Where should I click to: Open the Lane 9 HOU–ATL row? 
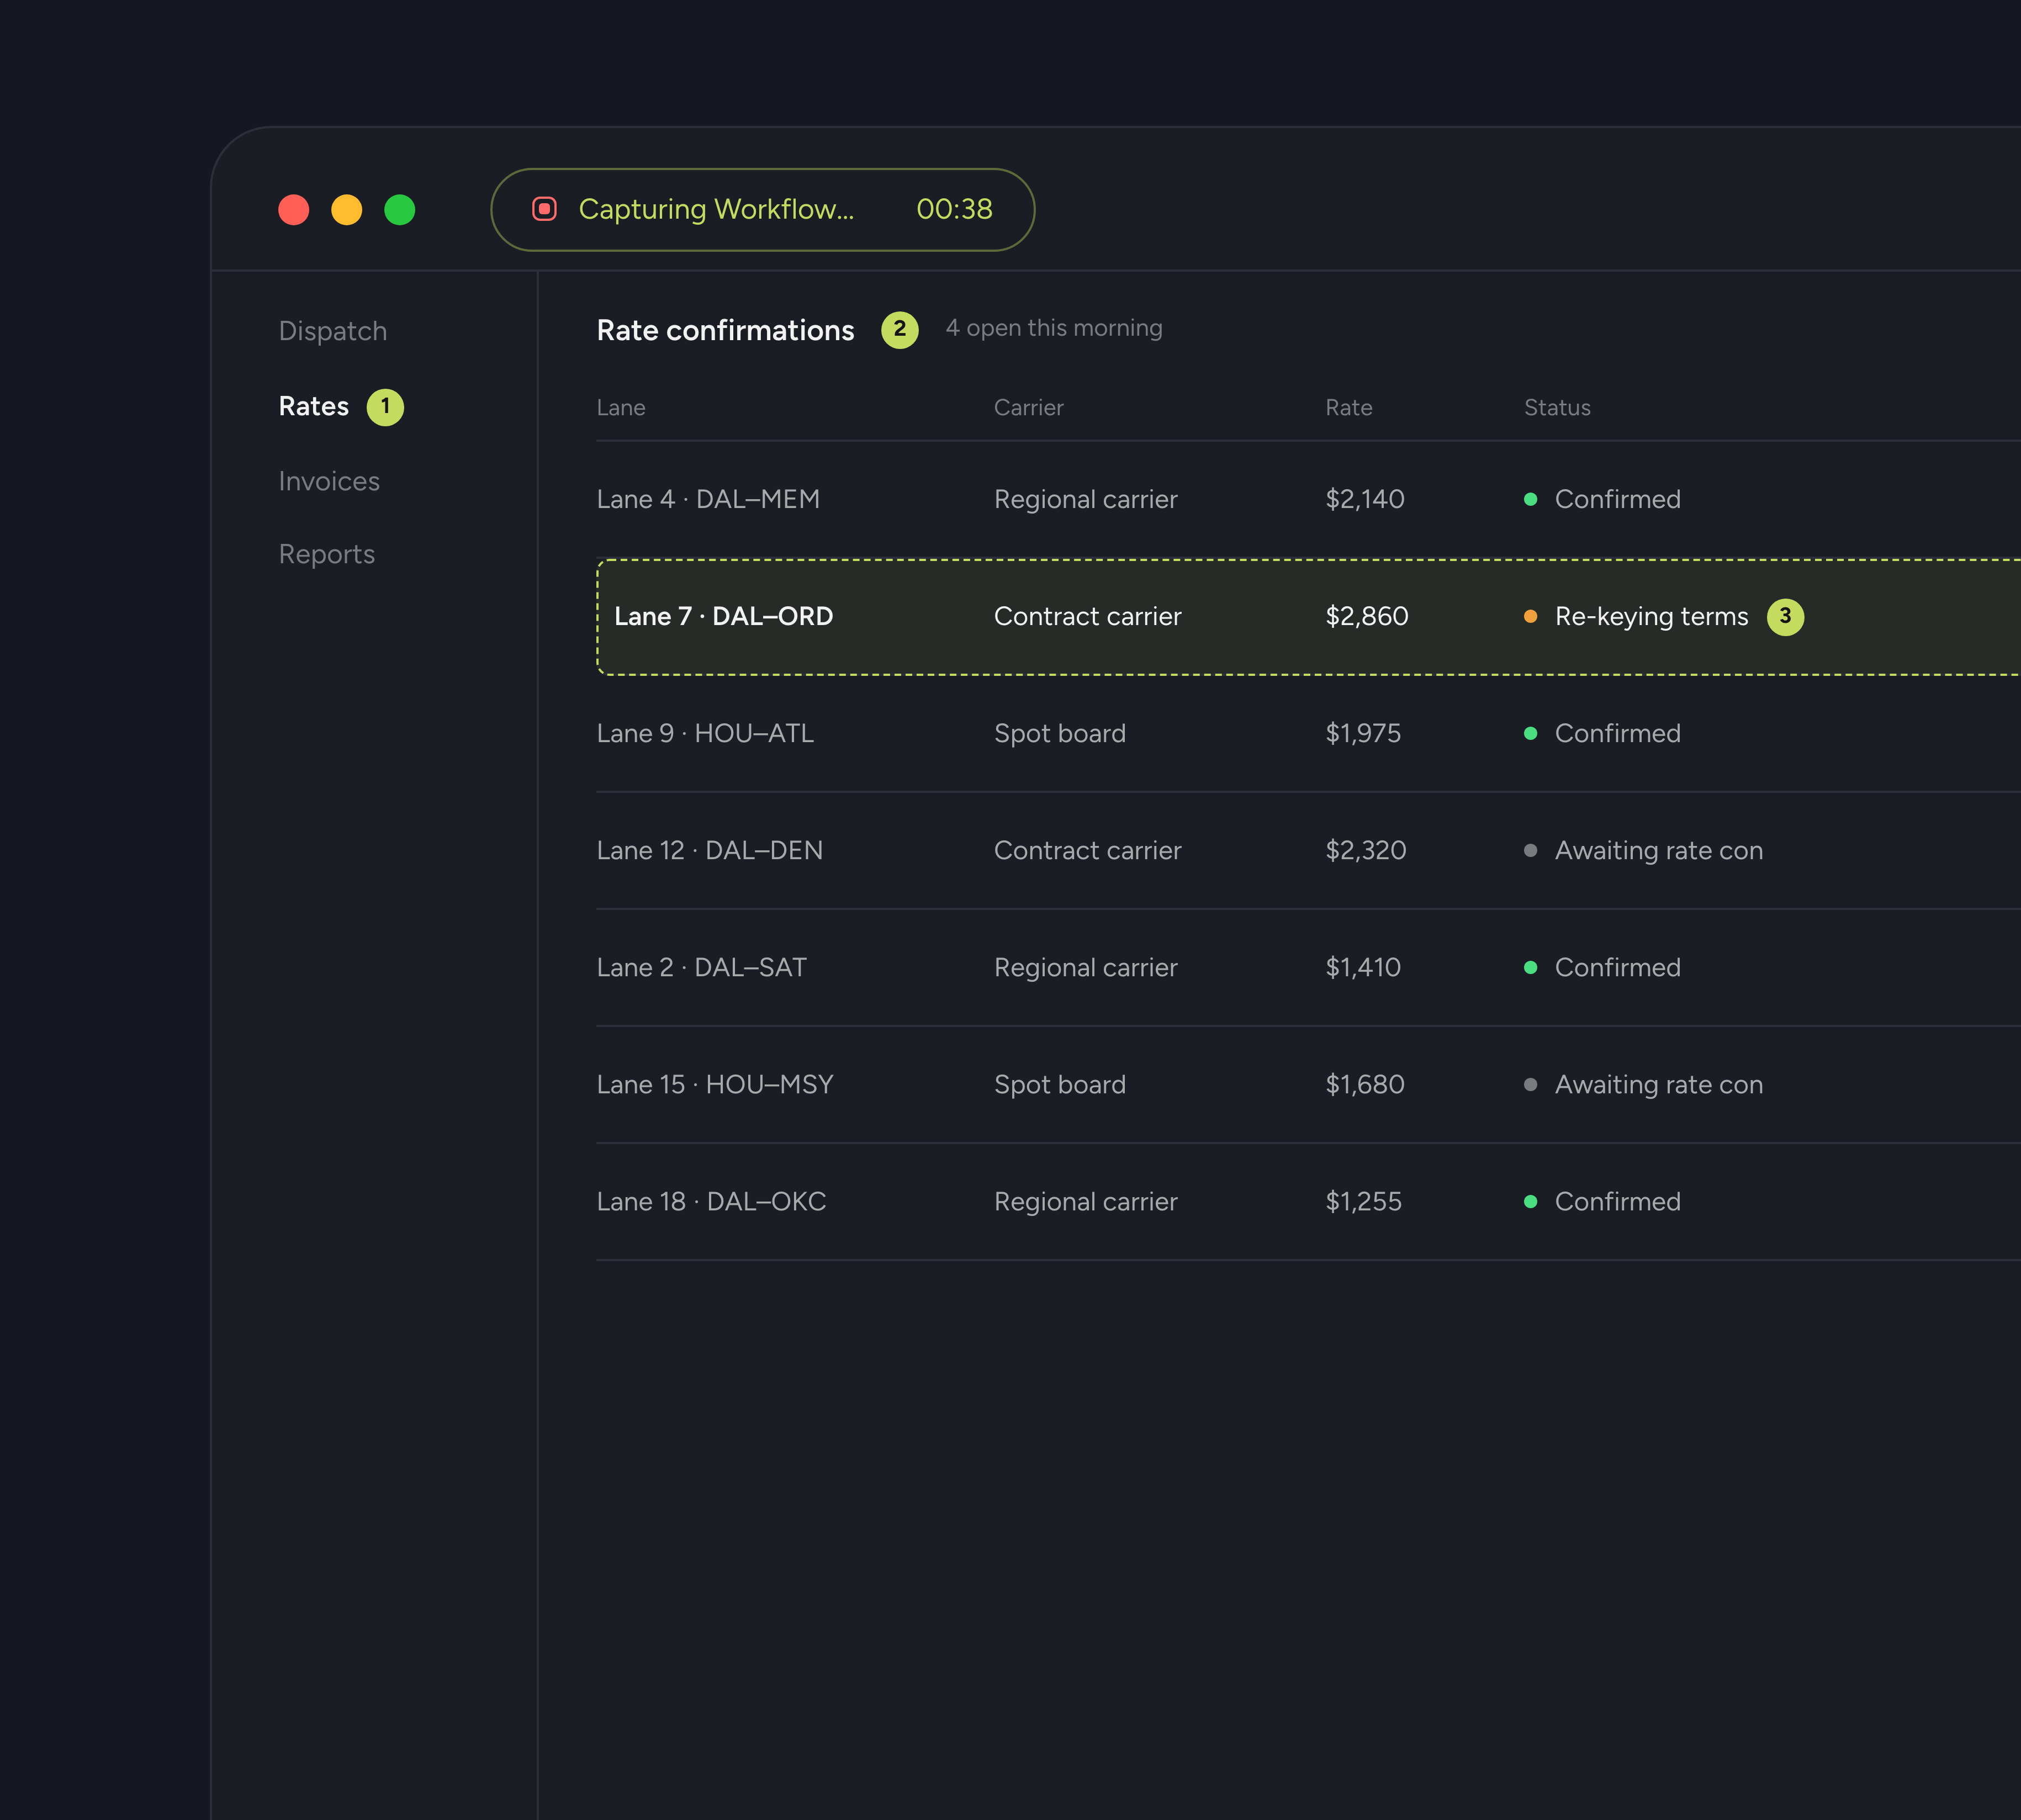[1309, 734]
